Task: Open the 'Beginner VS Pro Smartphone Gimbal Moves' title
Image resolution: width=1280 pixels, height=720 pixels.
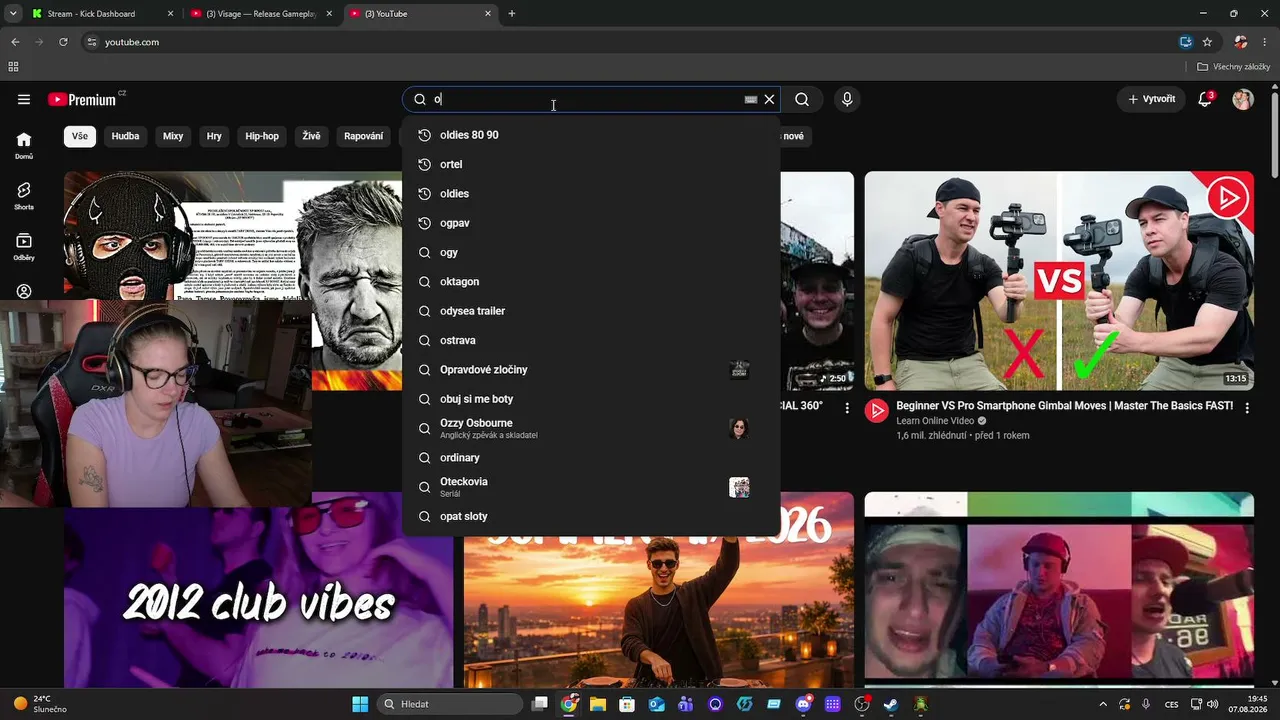Action: click(x=1065, y=406)
